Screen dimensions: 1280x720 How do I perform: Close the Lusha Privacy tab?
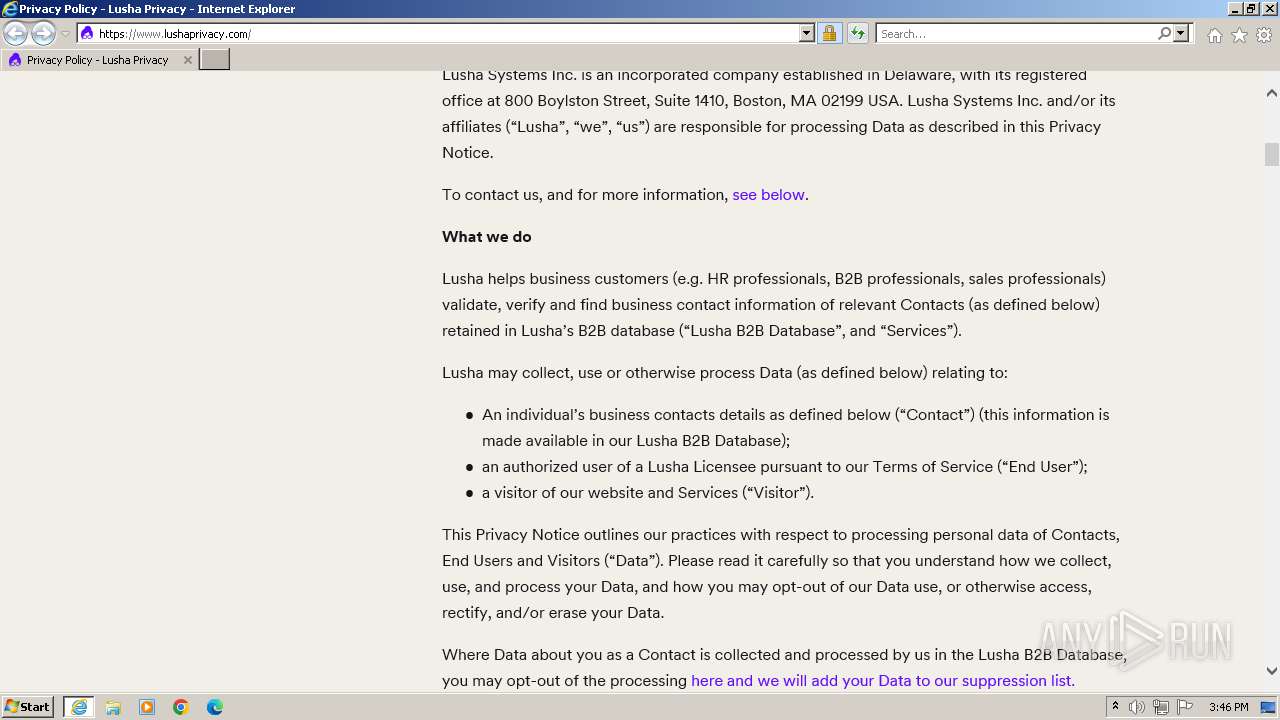click(187, 60)
